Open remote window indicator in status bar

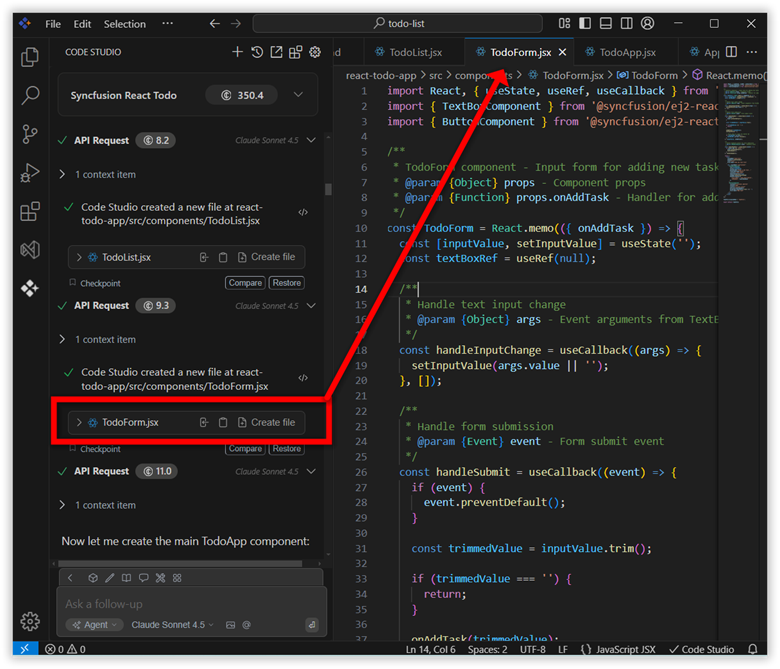[x=25, y=649]
